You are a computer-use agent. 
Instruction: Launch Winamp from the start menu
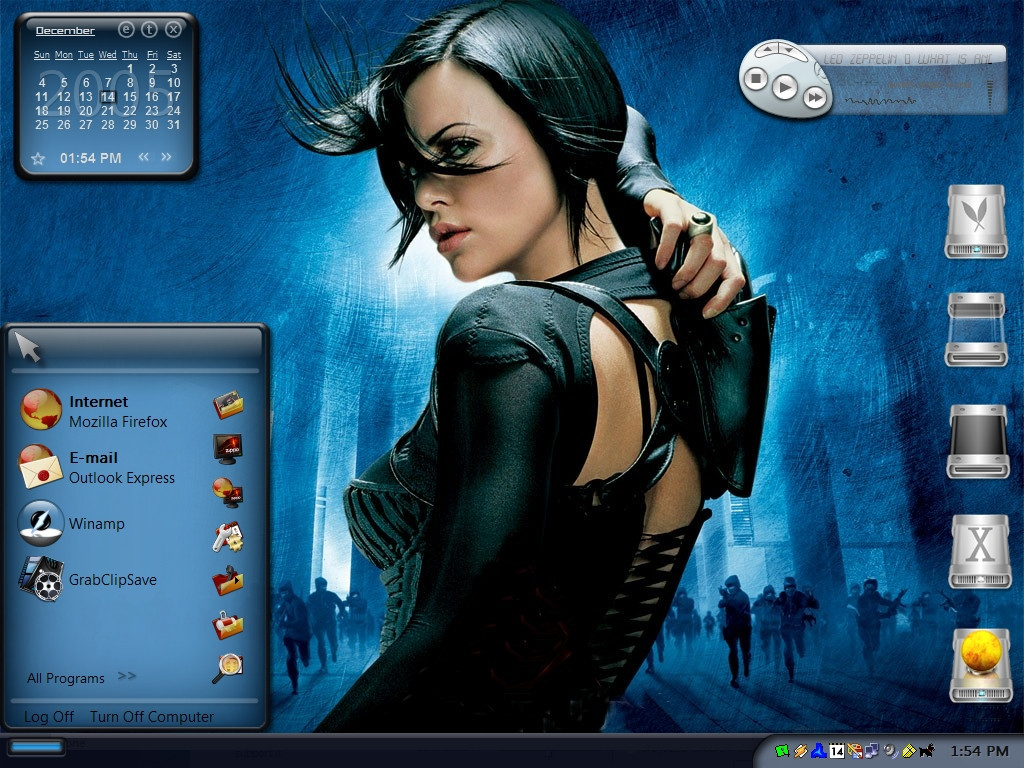[x=97, y=524]
